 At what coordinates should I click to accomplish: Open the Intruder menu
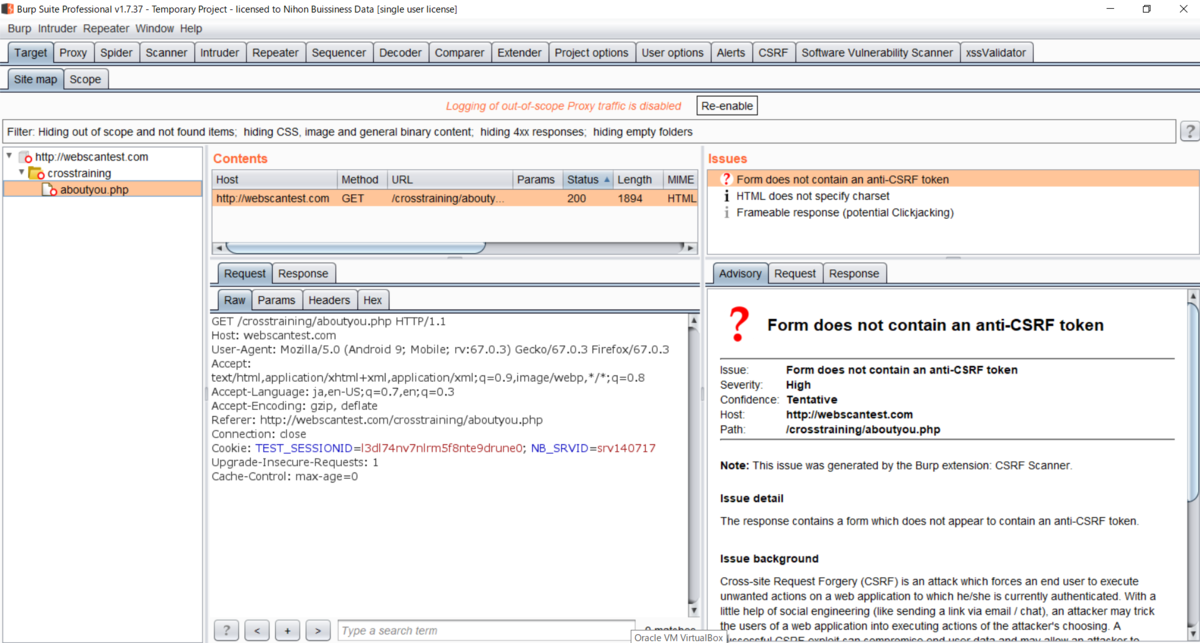57,29
